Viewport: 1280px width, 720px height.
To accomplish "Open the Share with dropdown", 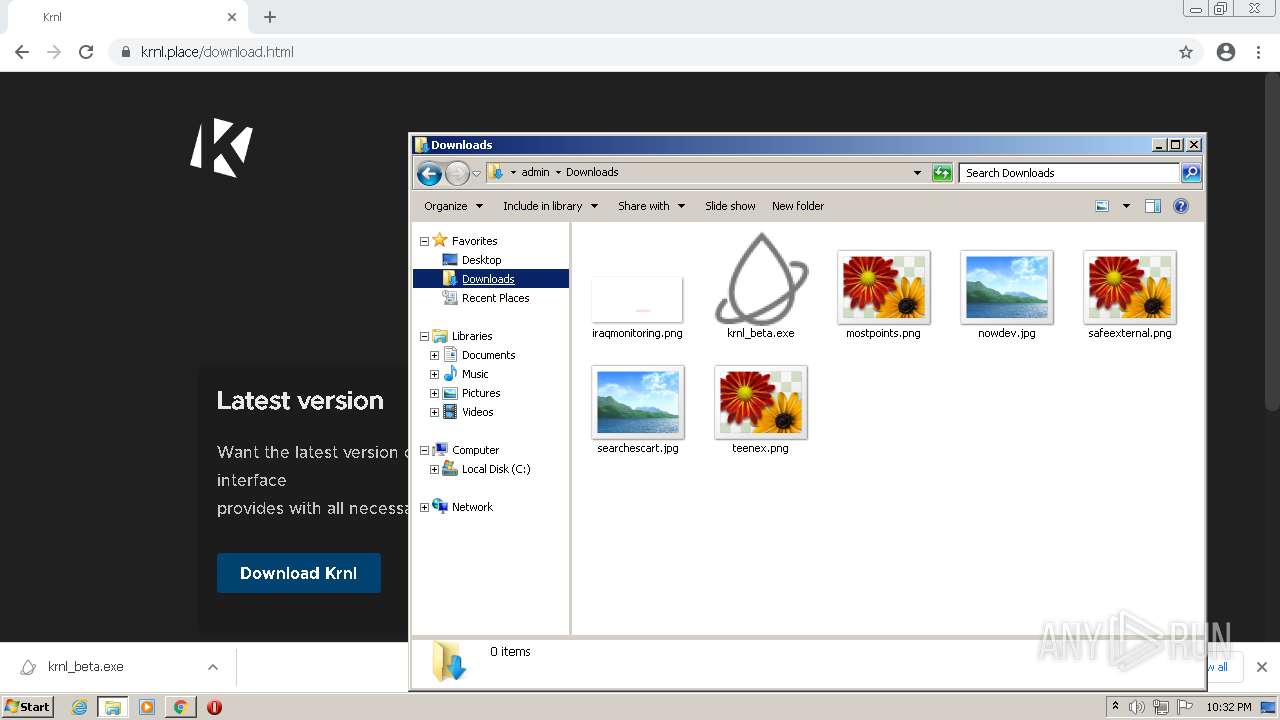I will pyautogui.click(x=651, y=206).
